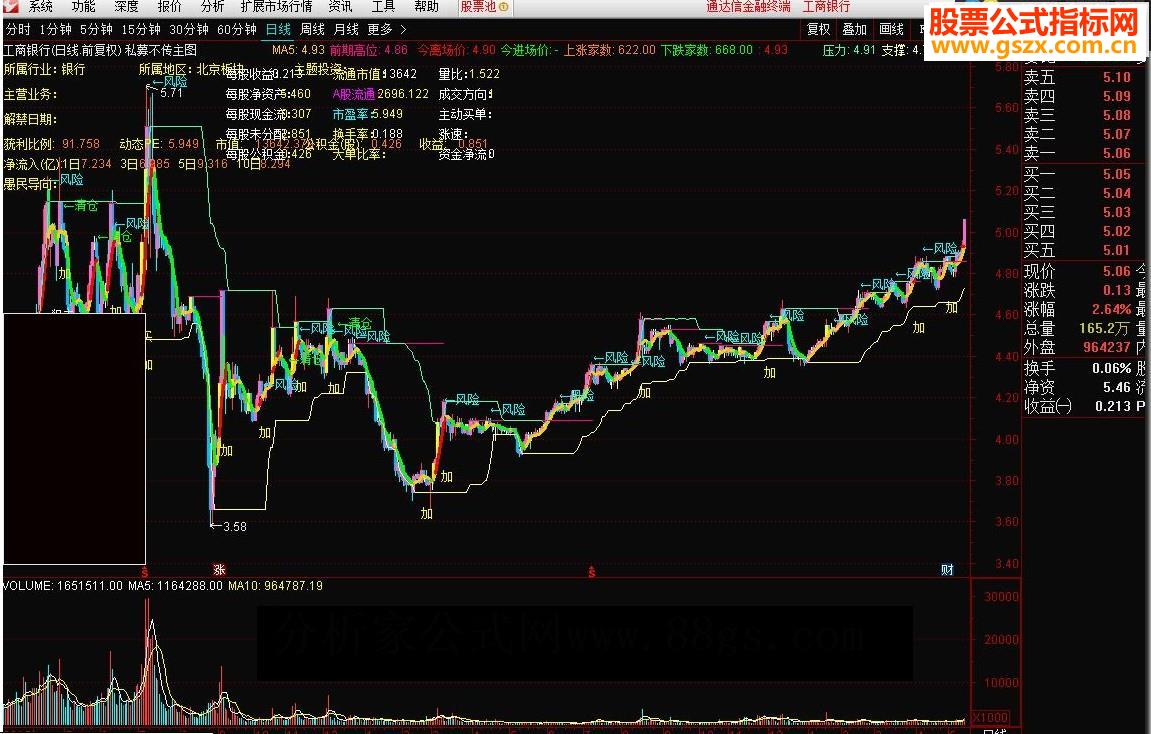
Task: Switch to the 5分钟 period
Action: point(96,29)
